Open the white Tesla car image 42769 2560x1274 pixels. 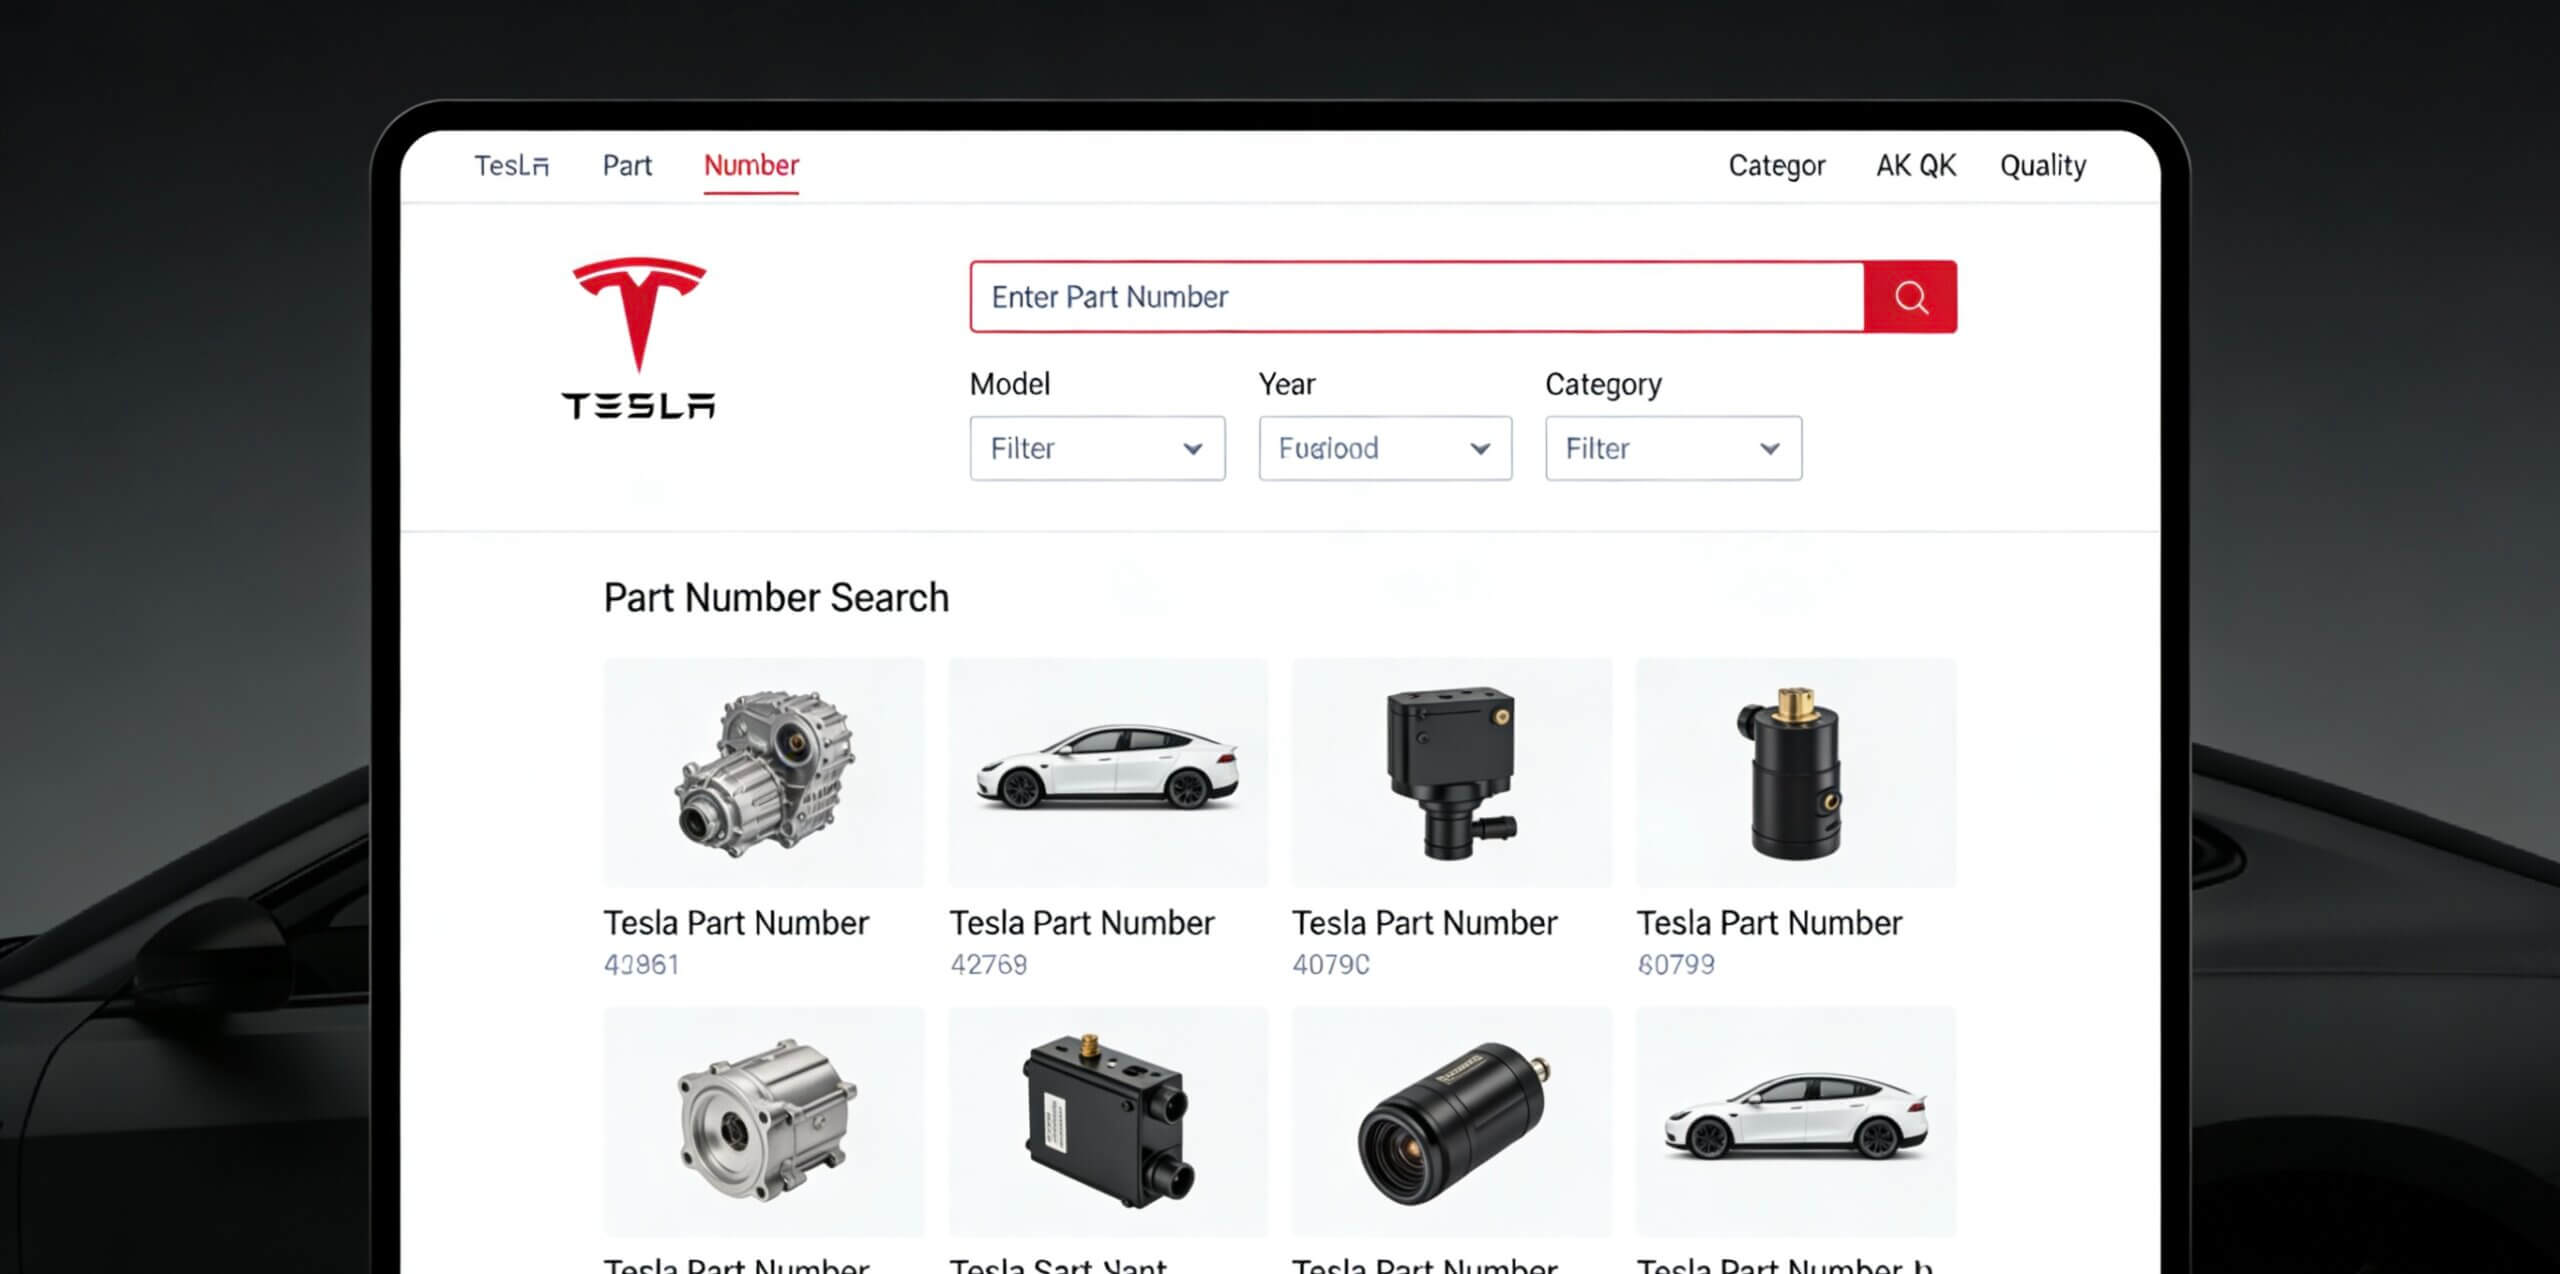1108,772
